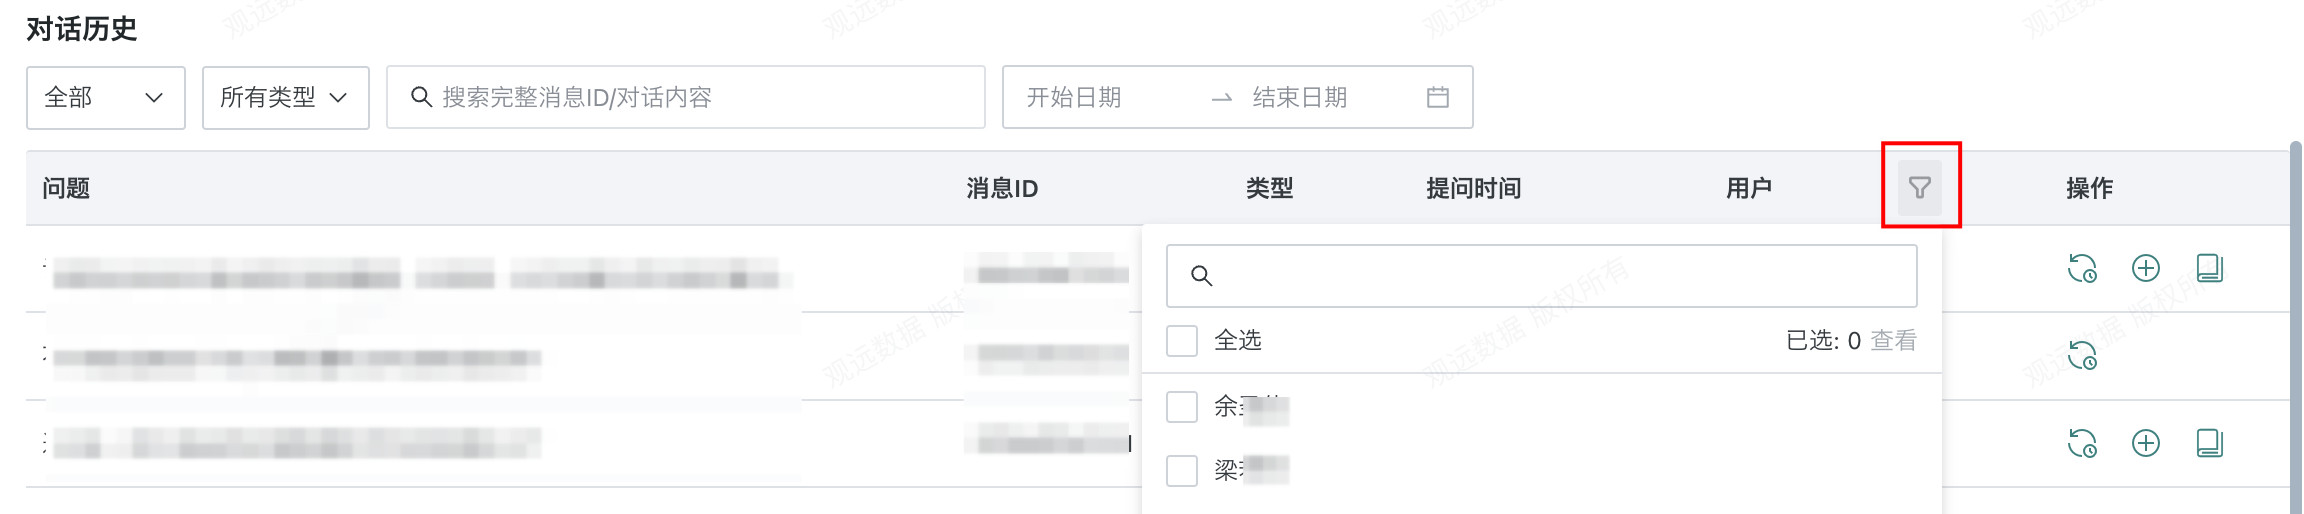
Task: Click the 查看 link for selected users
Action: 1893,341
